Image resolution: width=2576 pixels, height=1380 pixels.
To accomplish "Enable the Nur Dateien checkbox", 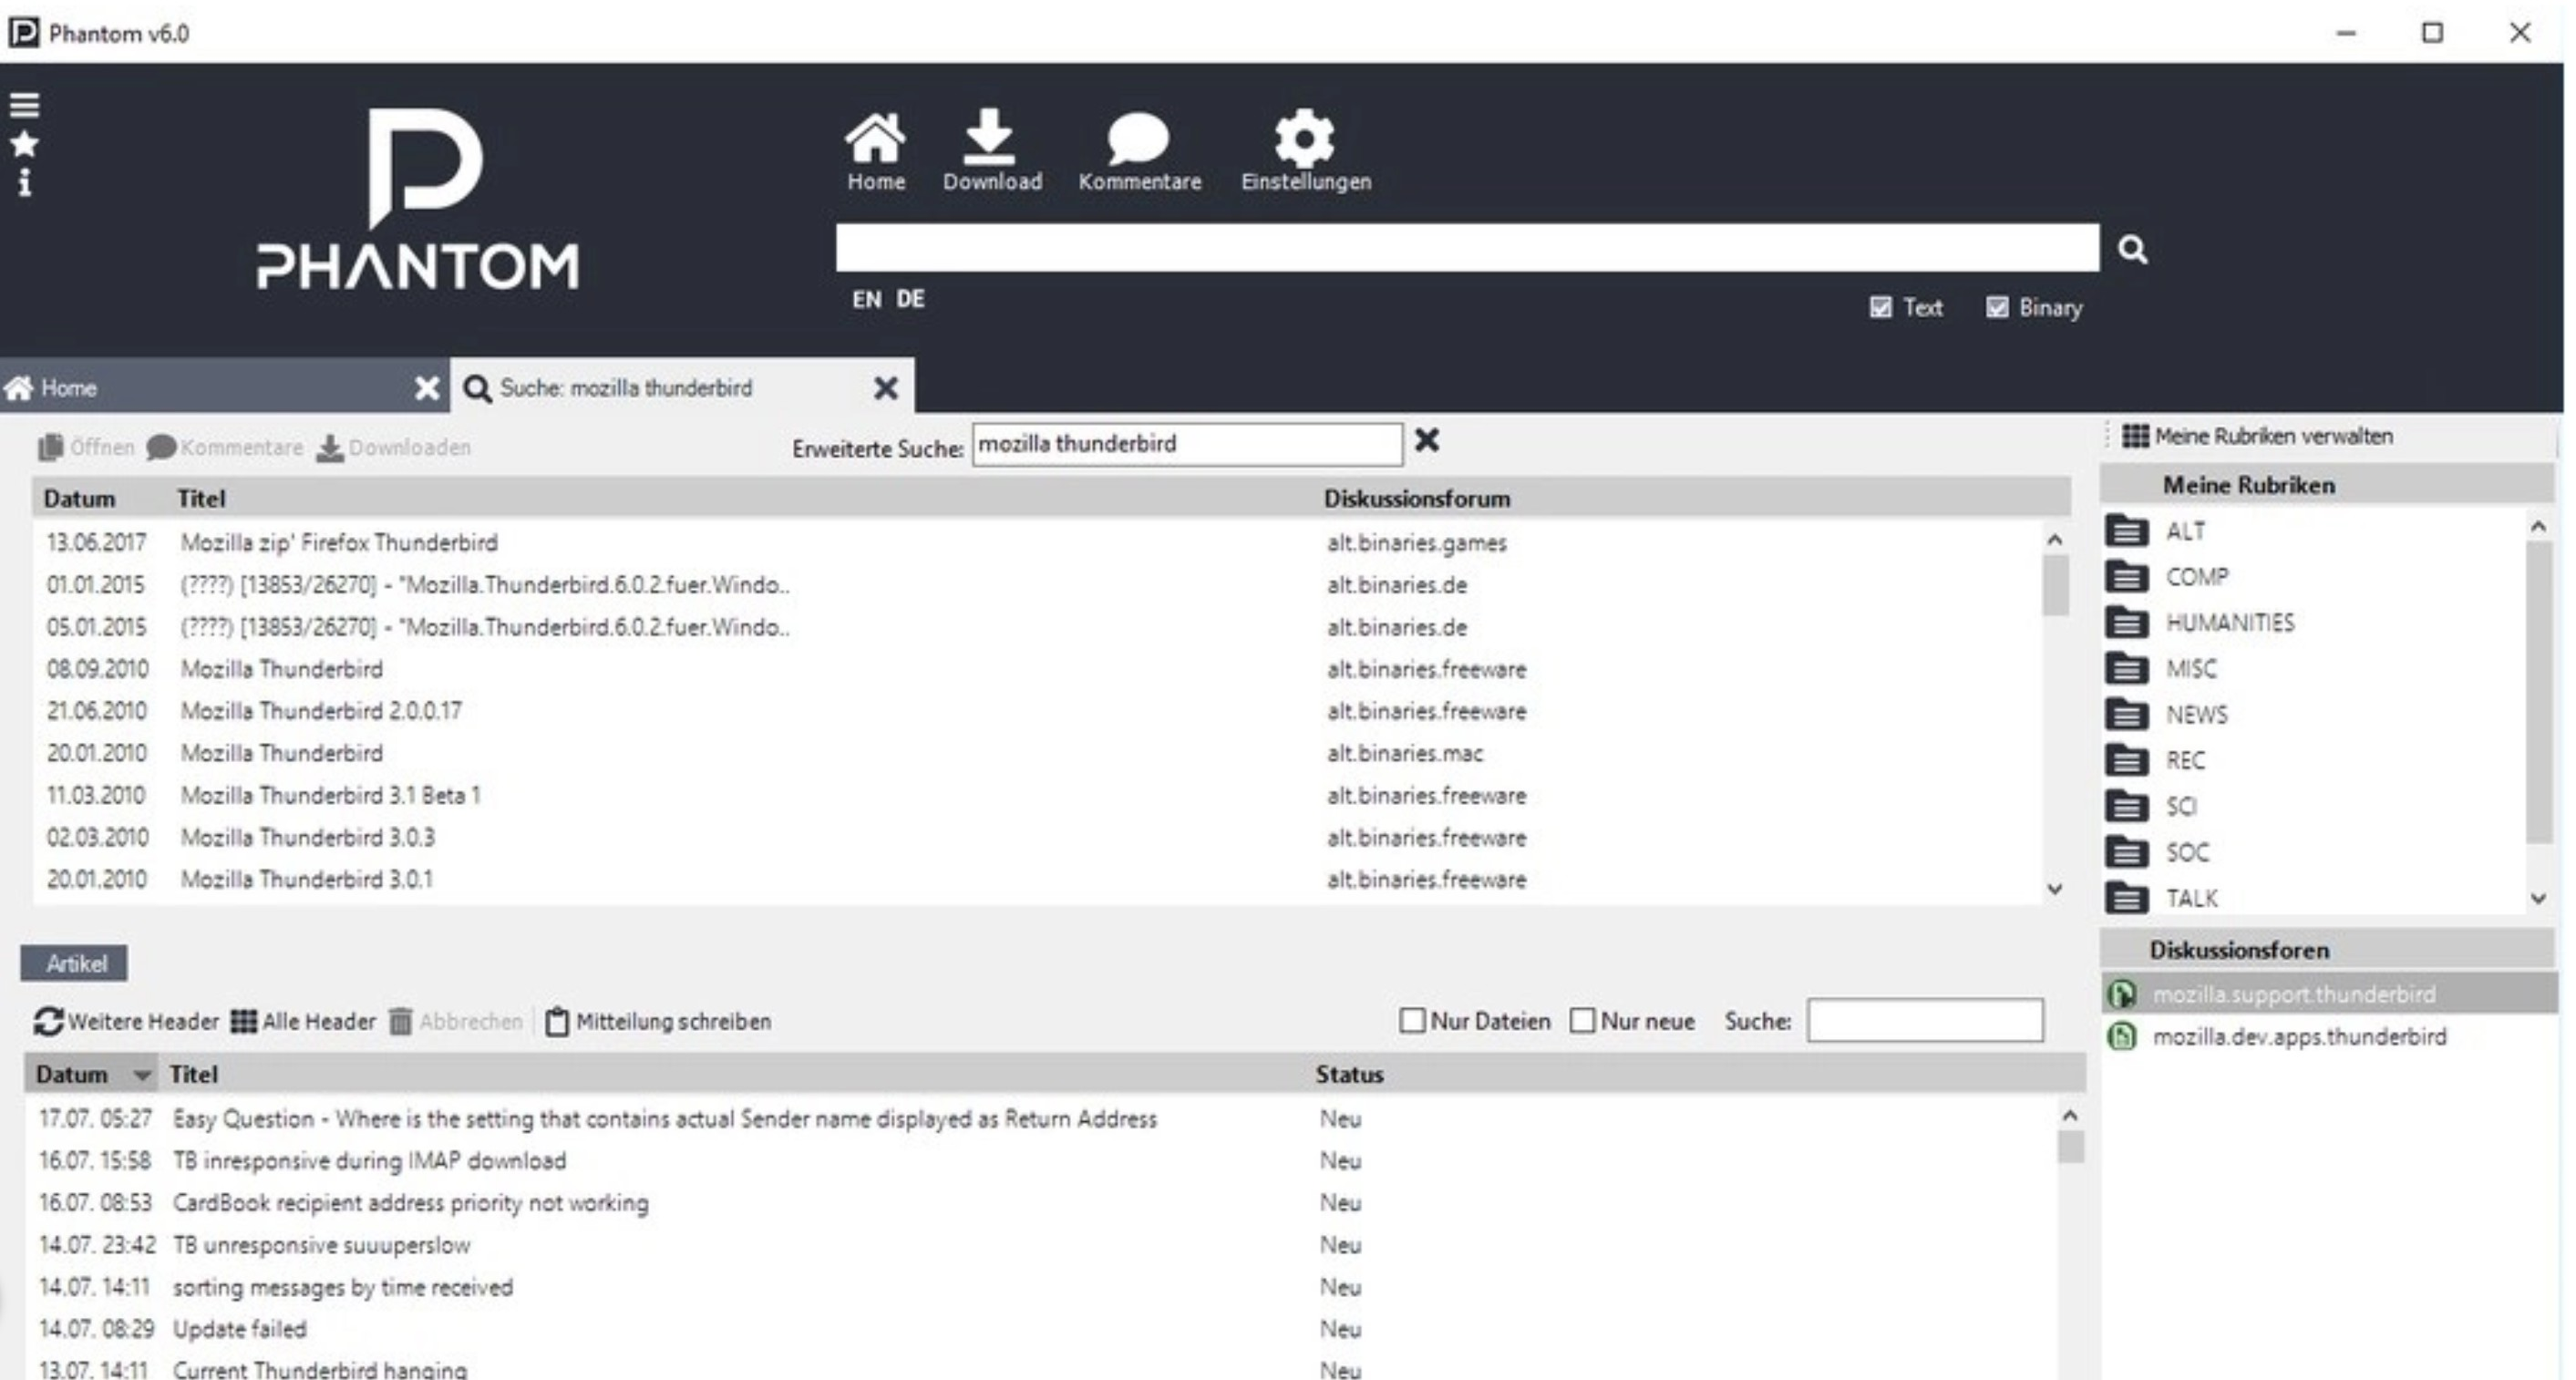I will (1412, 1020).
